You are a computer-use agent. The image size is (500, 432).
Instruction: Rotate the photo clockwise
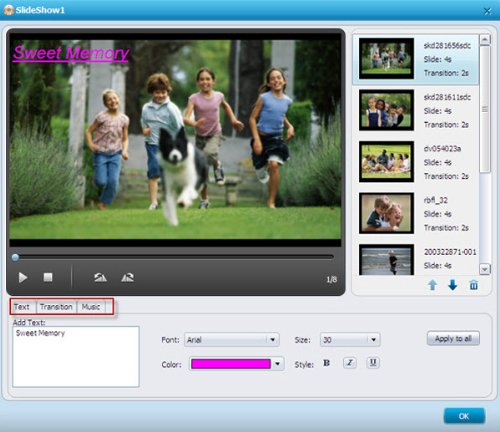click(x=128, y=277)
